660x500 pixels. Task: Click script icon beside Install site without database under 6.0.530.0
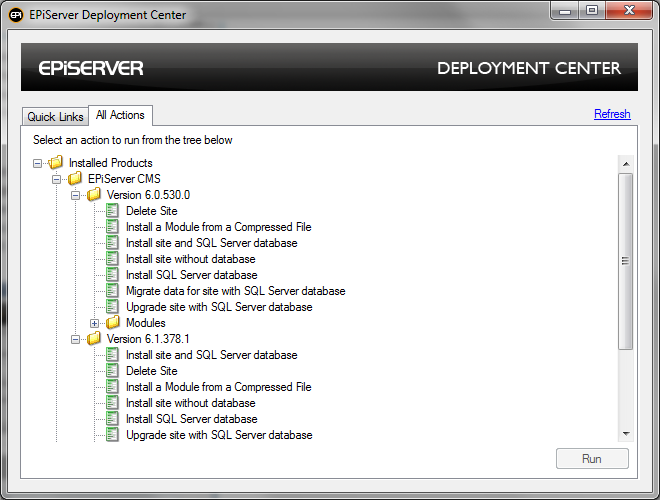click(x=113, y=259)
